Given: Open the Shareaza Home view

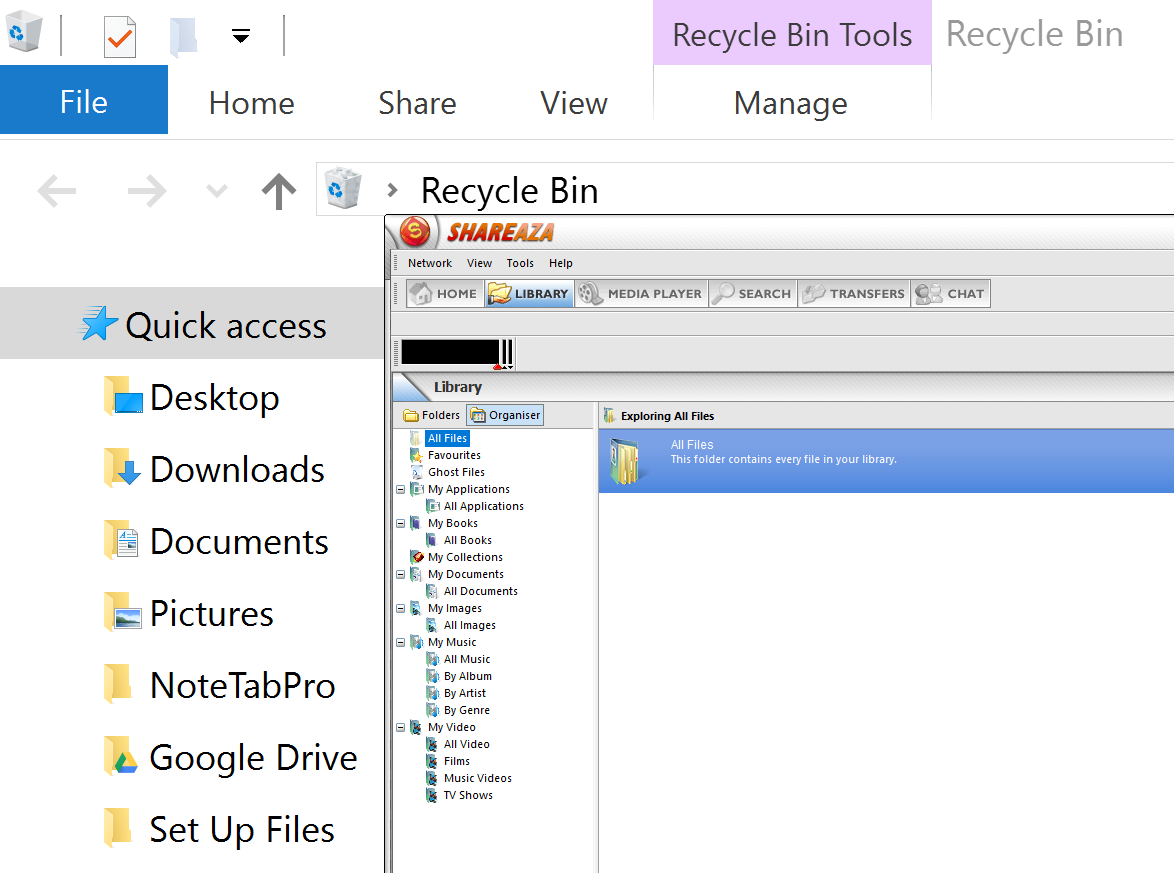Looking at the screenshot, I should [x=445, y=294].
